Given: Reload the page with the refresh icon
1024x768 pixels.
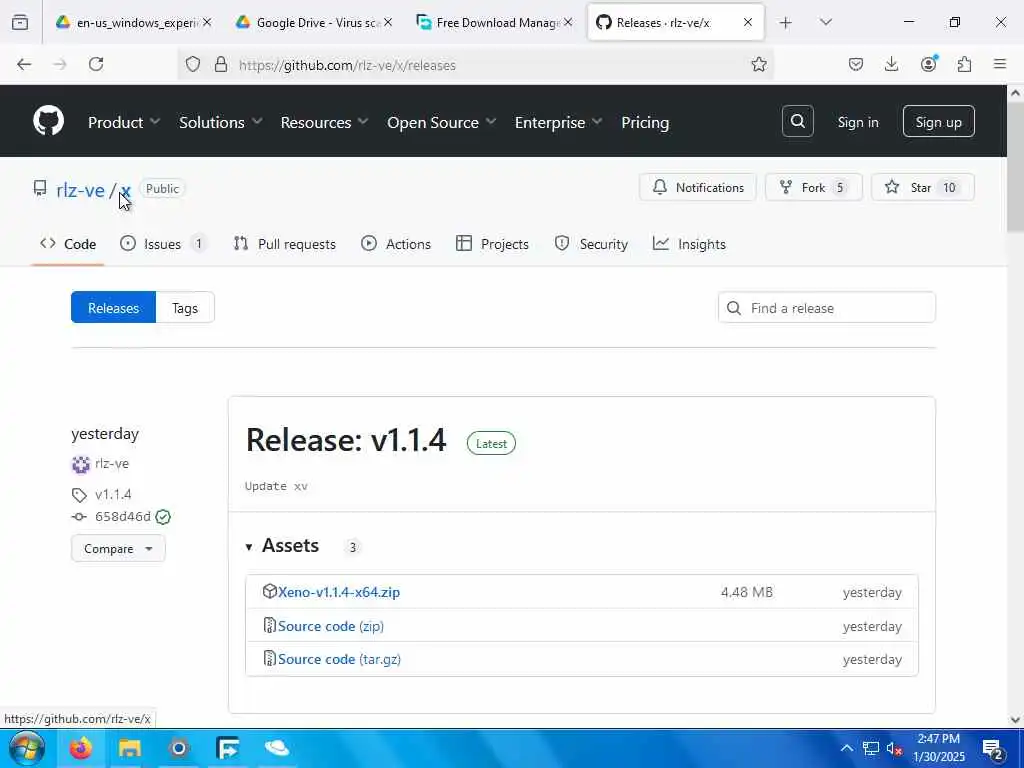Looking at the screenshot, I should [x=96, y=64].
